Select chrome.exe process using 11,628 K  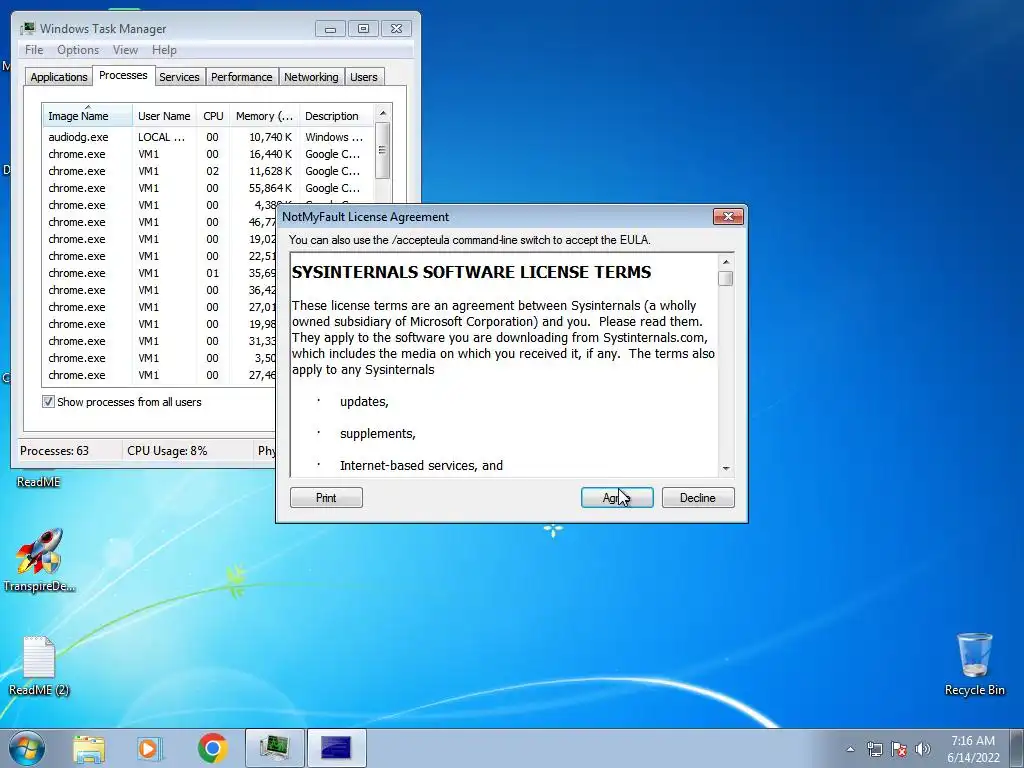click(x=208, y=171)
